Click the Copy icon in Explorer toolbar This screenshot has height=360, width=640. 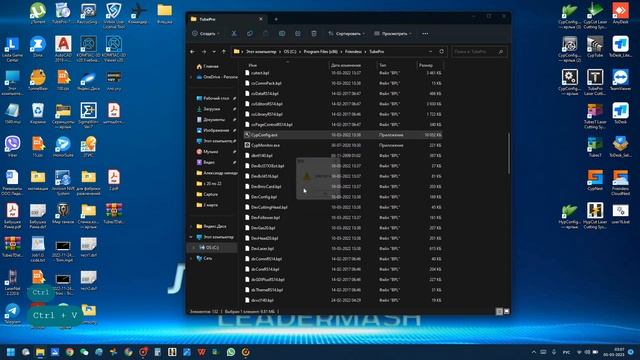tap(249, 33)
